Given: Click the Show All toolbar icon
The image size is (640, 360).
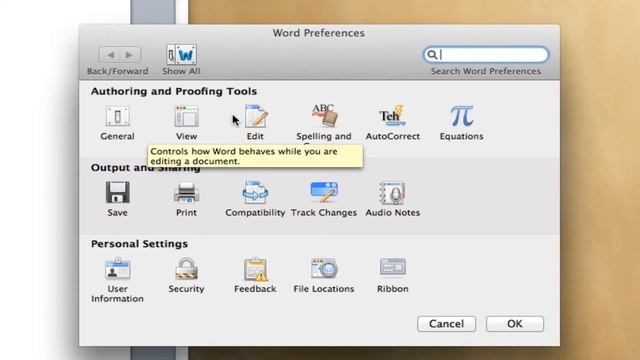Looking at the screenshot, I should point(181,55).
